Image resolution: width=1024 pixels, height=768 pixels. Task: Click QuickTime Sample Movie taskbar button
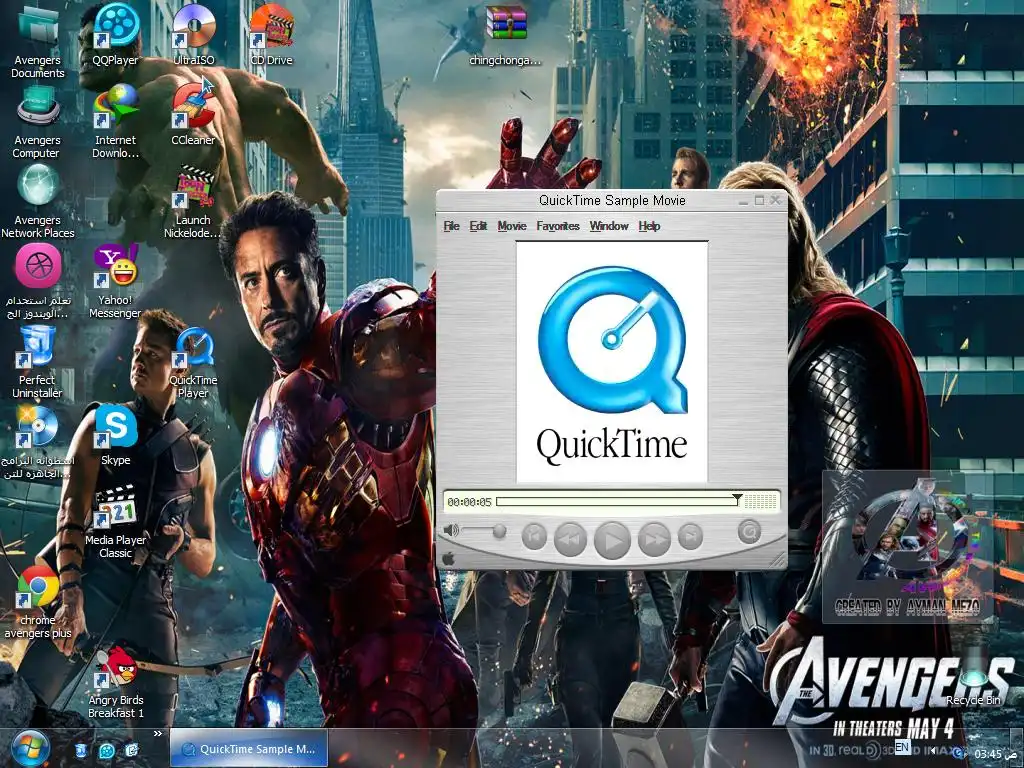249,749
